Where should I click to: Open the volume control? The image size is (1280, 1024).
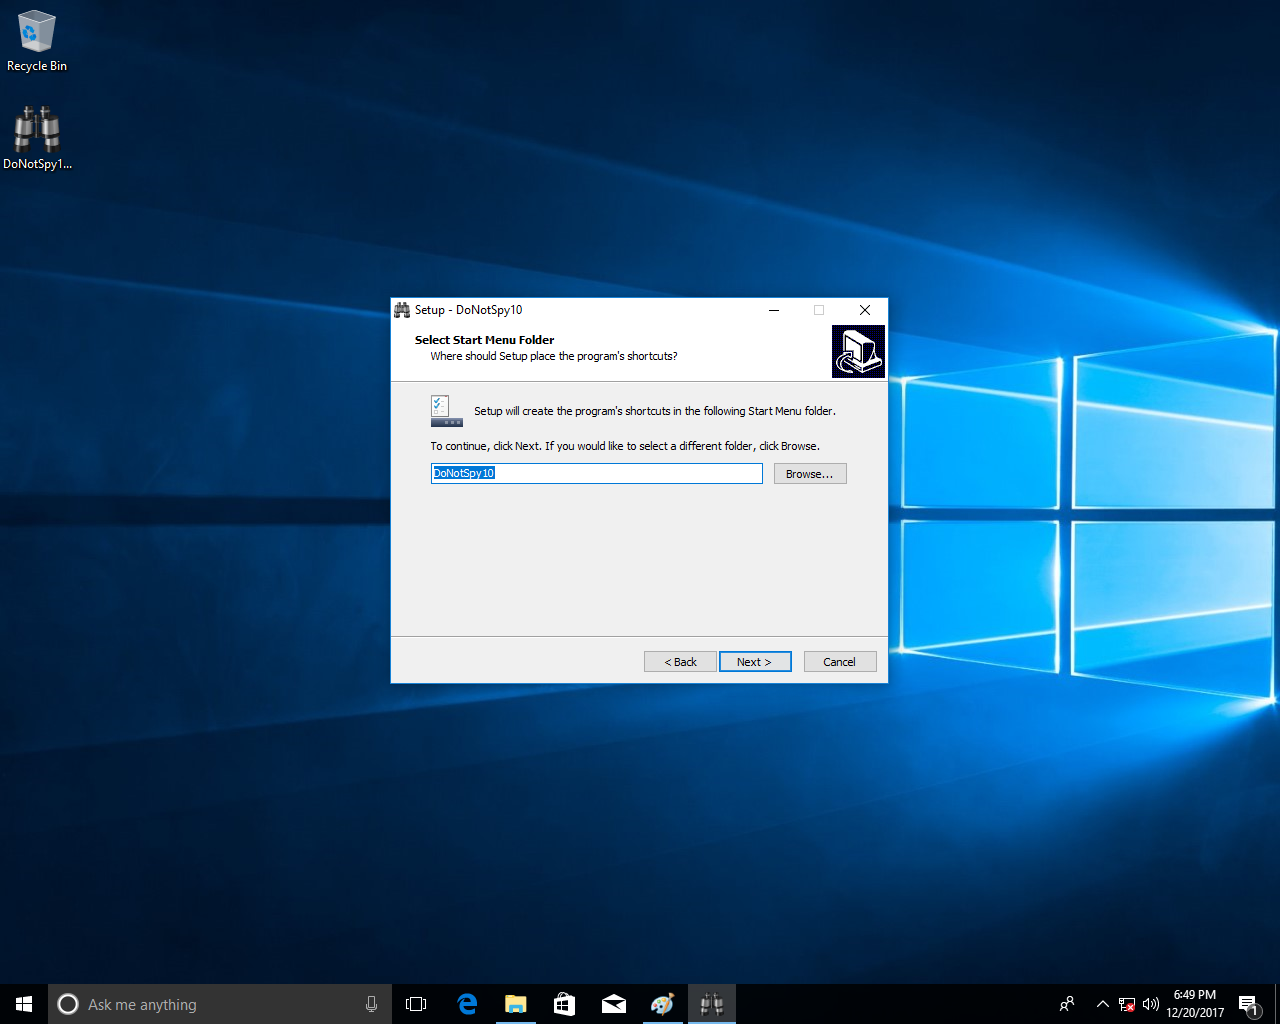coord(1151,1004)
